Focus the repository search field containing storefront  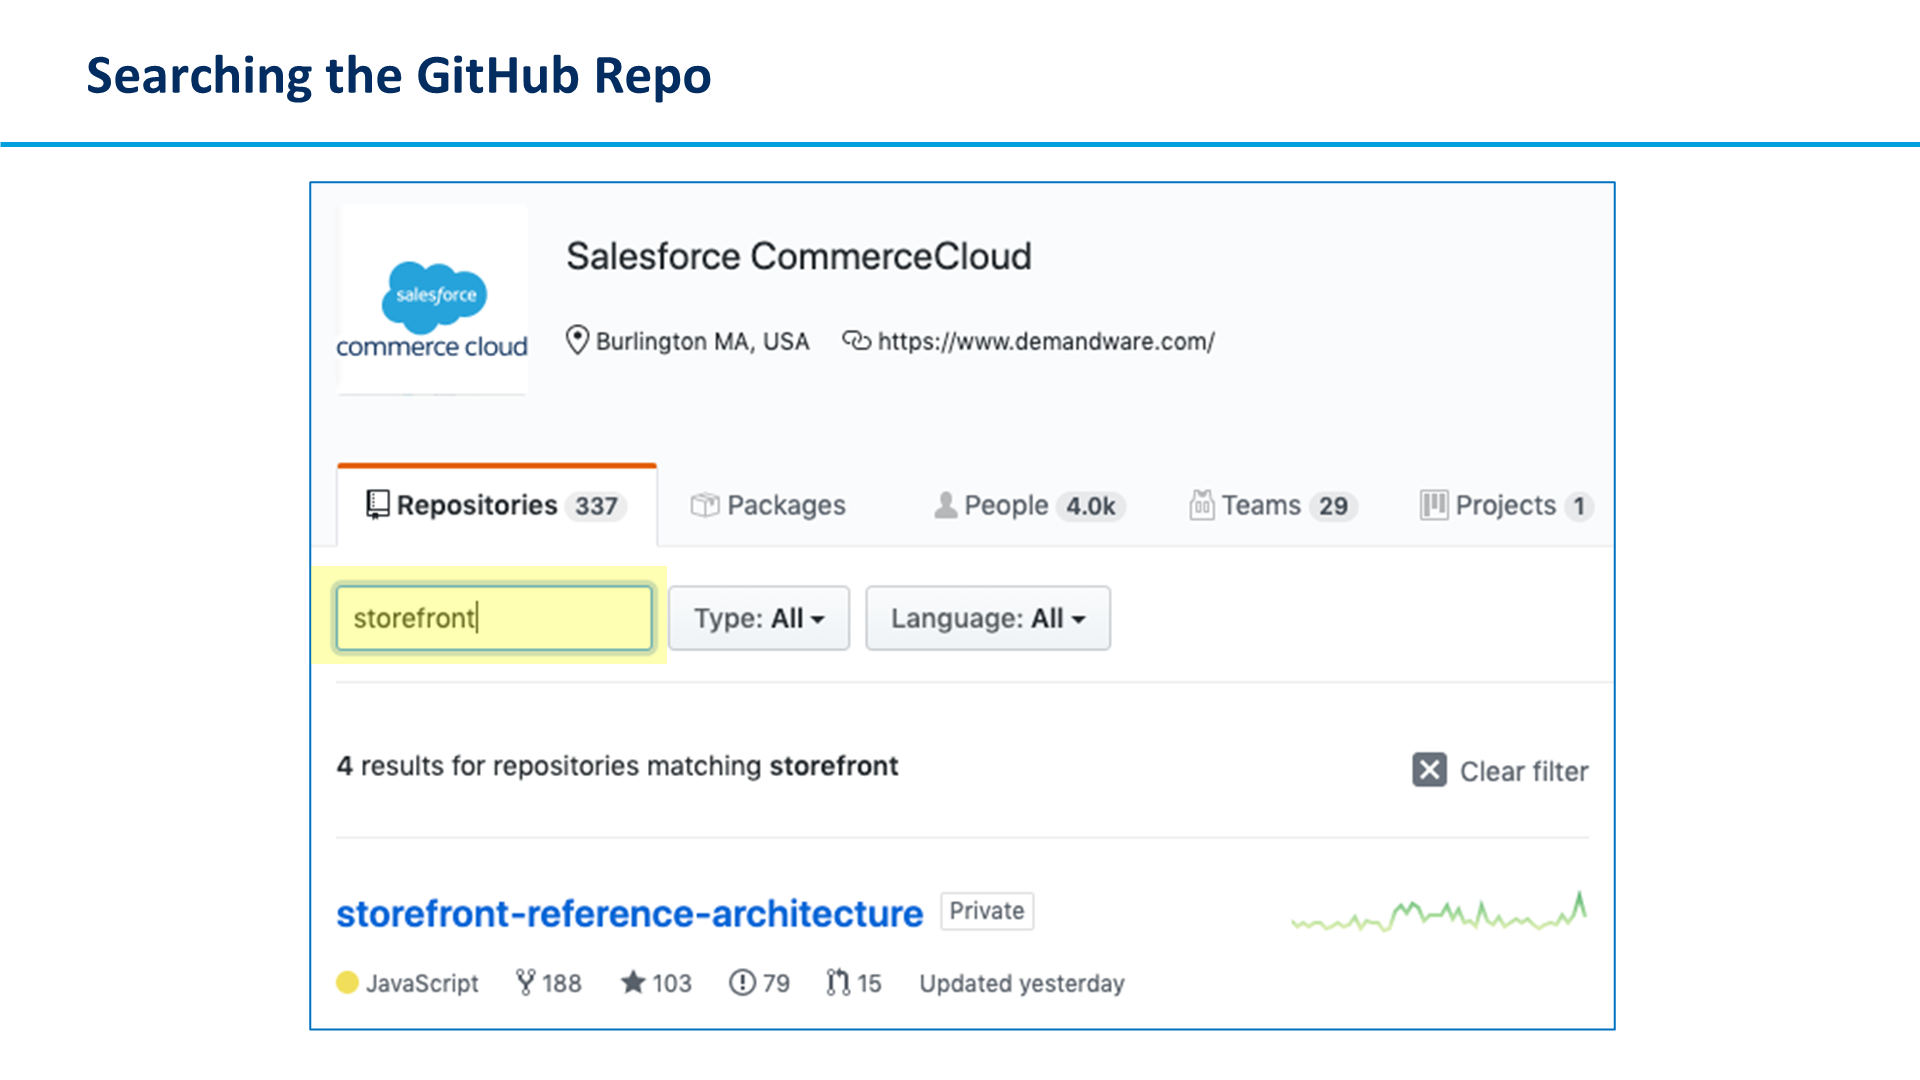pos(494,618)
